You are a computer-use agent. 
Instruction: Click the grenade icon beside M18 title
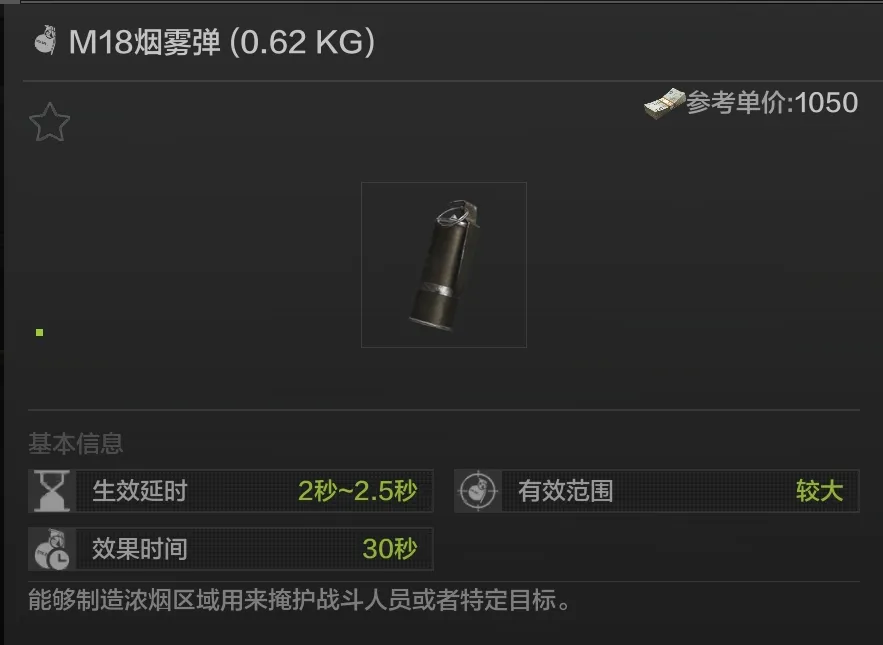(46, 40)
